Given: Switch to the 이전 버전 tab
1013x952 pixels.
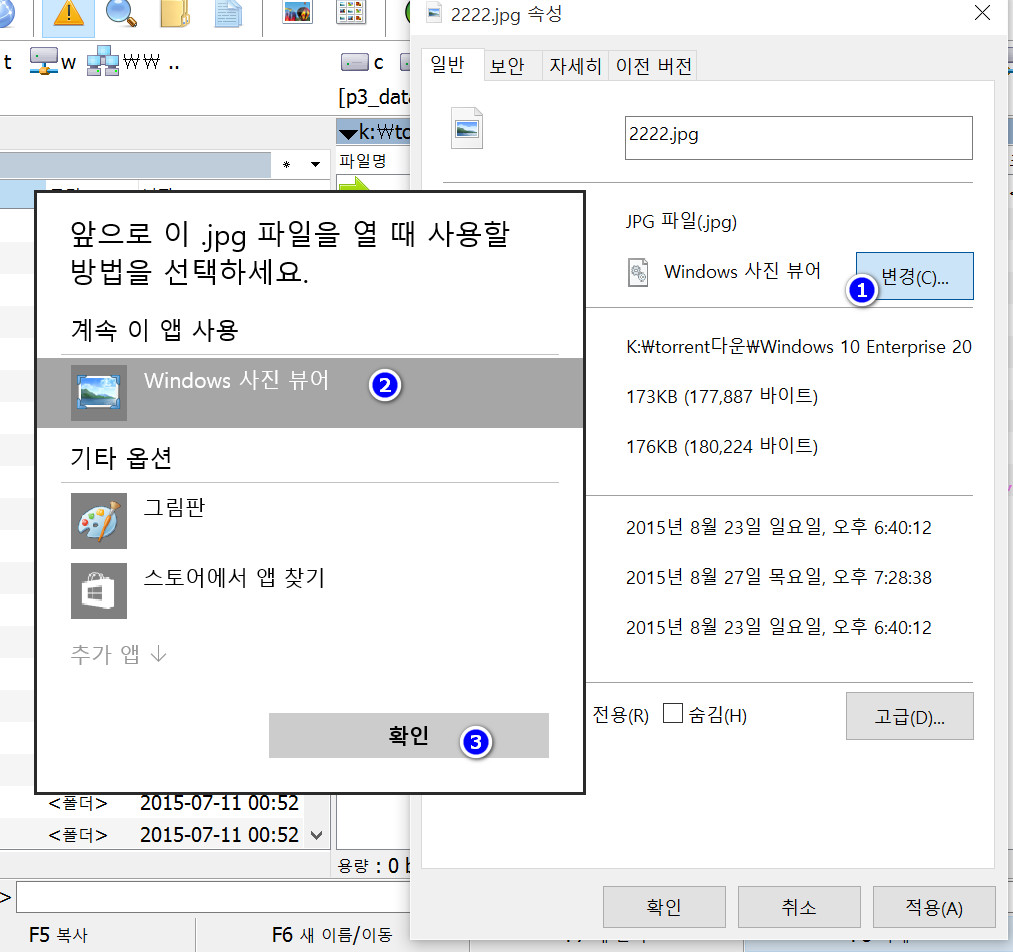Looking at the screenshot, I should 653,66.
